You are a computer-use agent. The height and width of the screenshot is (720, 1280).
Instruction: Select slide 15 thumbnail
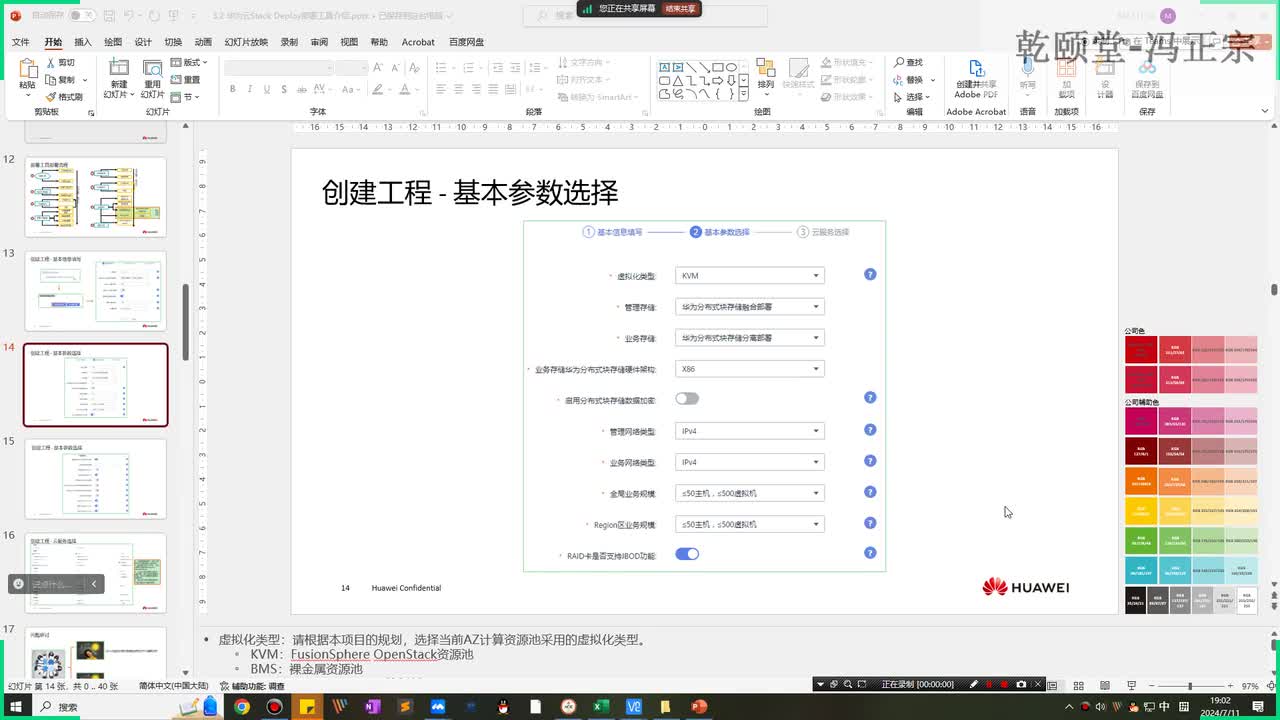pyautogui.click(x=96, y=479)
